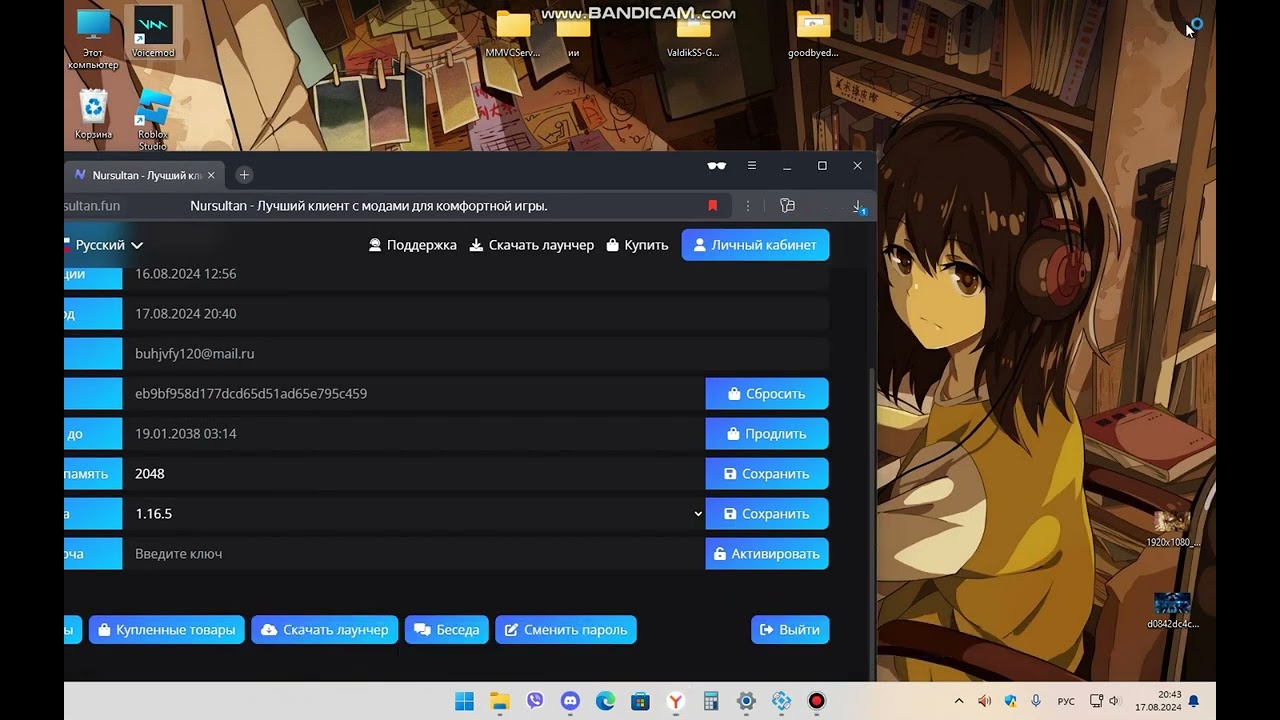Click the email buhjvfy120@mail.ru

click(x=195, y=354)
